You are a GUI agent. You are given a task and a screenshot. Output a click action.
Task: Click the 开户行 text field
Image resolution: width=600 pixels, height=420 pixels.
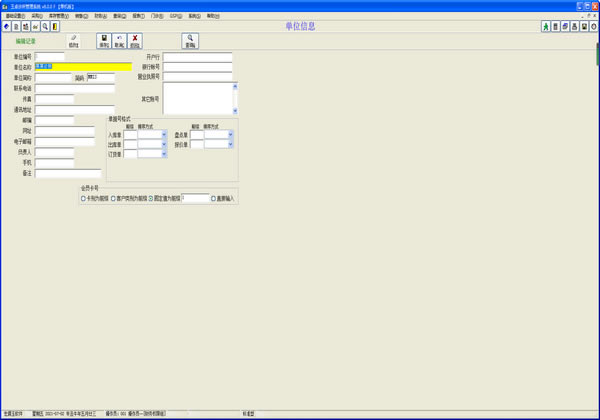[197, 57]
